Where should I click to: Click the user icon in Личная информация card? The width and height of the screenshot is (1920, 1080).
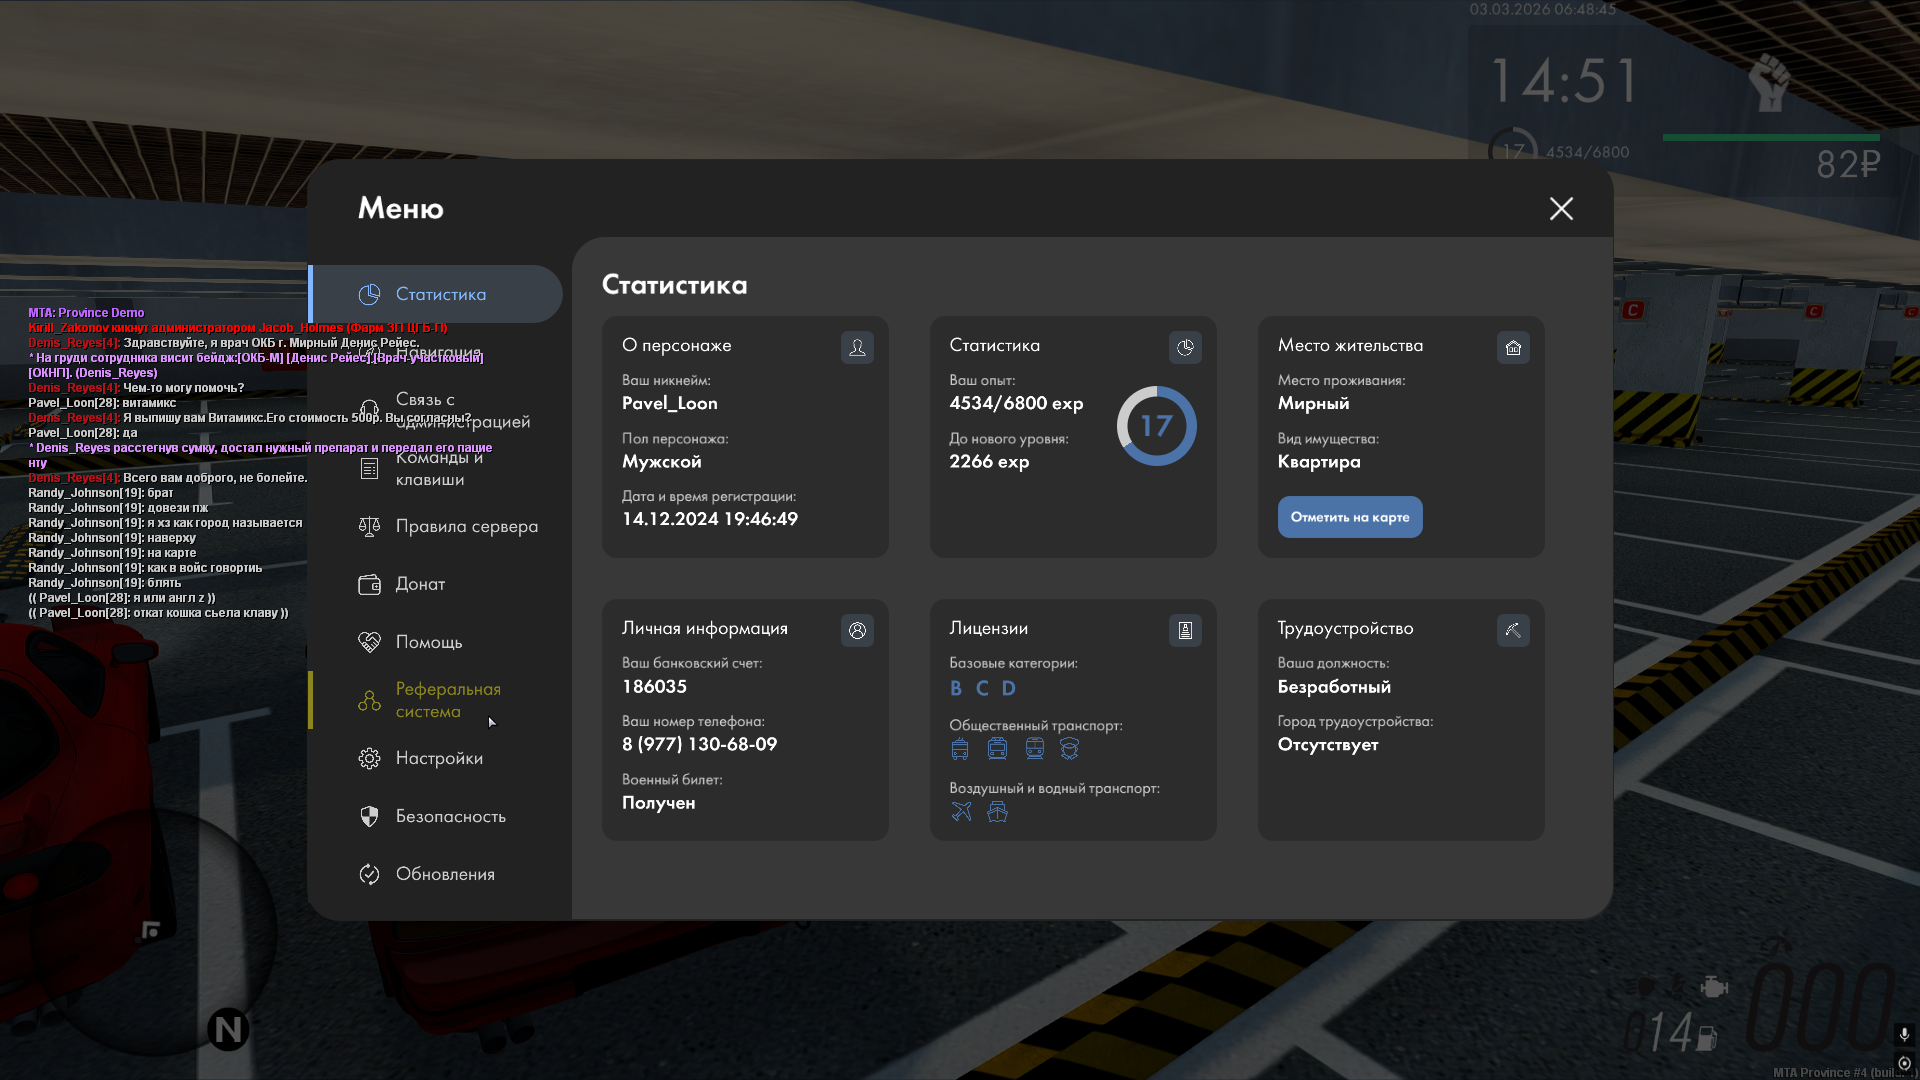tap(857, 630)
